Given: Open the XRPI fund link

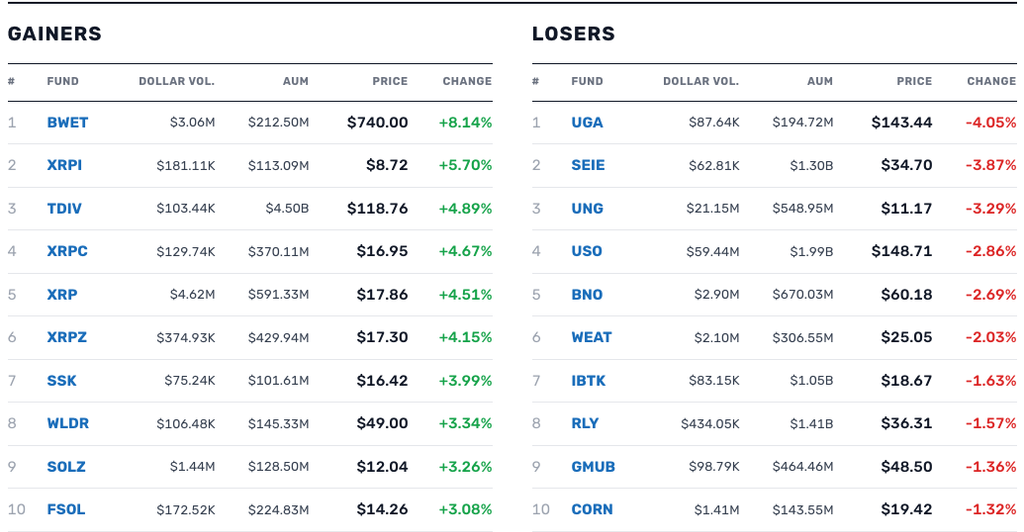Looking at the screenshot, I should (x=65, y=165).
